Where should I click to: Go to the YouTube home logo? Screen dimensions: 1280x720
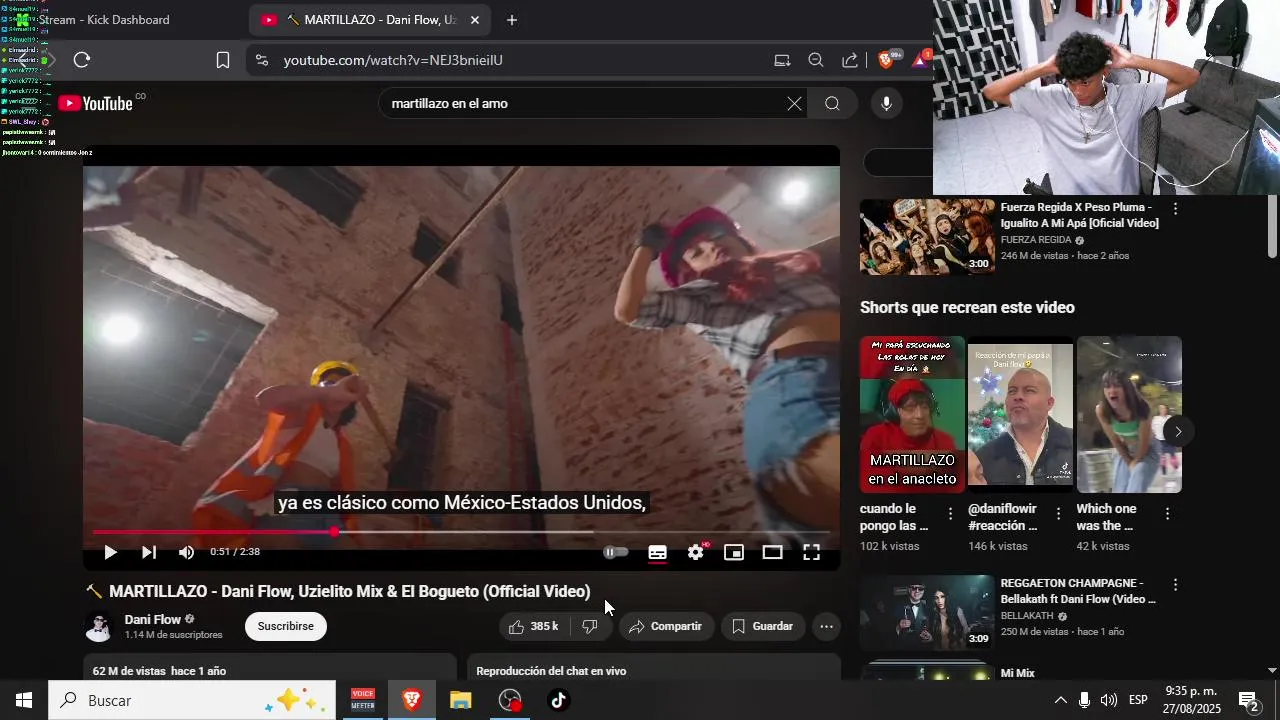tap(96, 103)
